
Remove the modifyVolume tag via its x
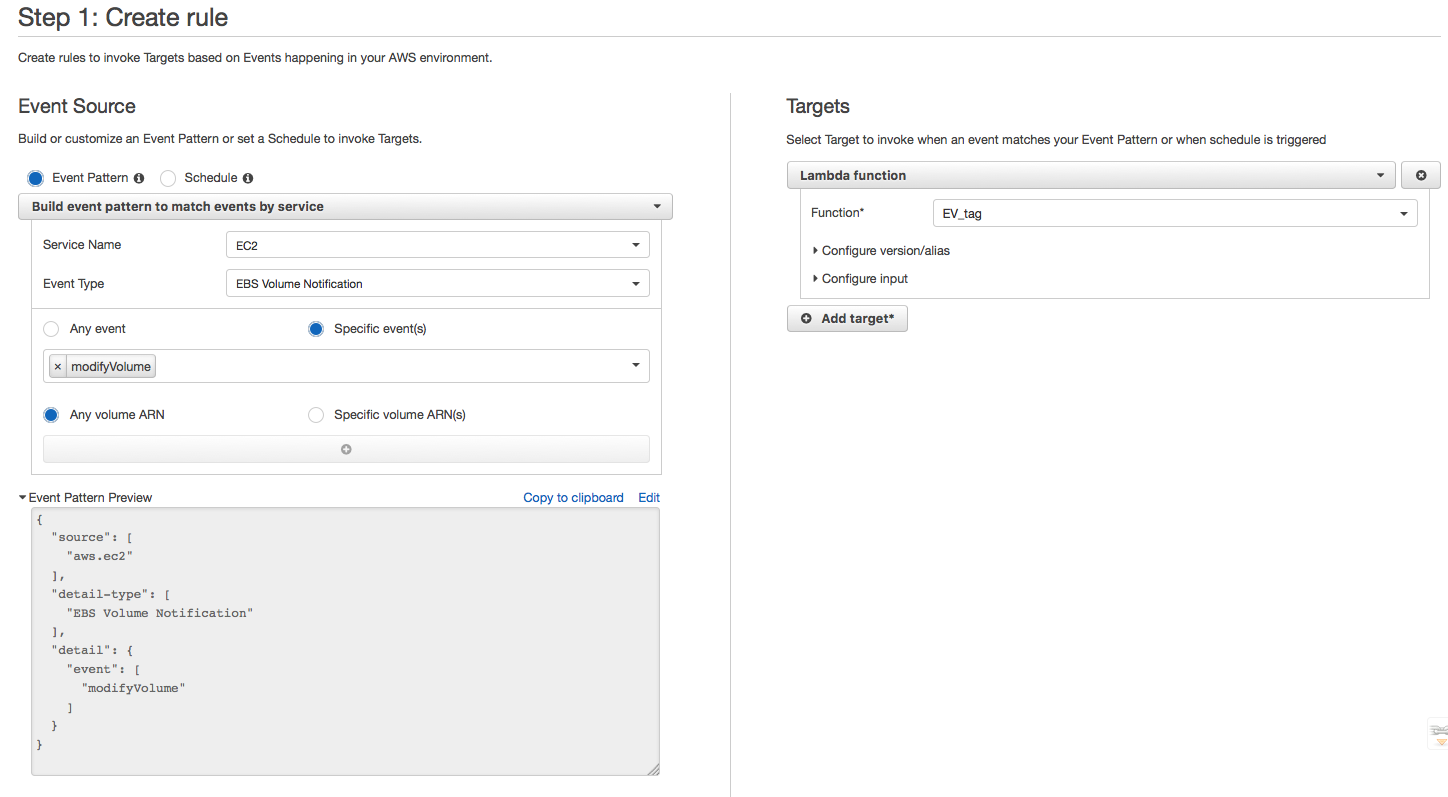pos(58,367)
